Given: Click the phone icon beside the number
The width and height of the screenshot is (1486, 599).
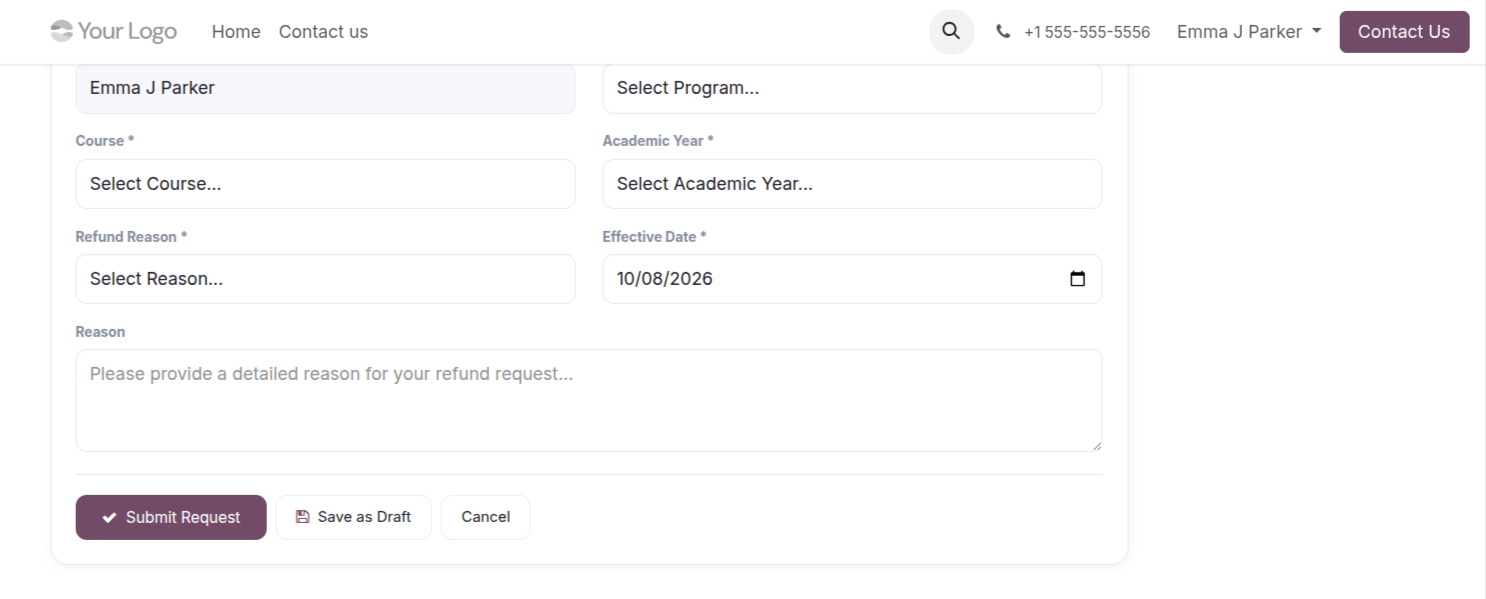Looking at the screenshot, I should (x=1003, y=32).
